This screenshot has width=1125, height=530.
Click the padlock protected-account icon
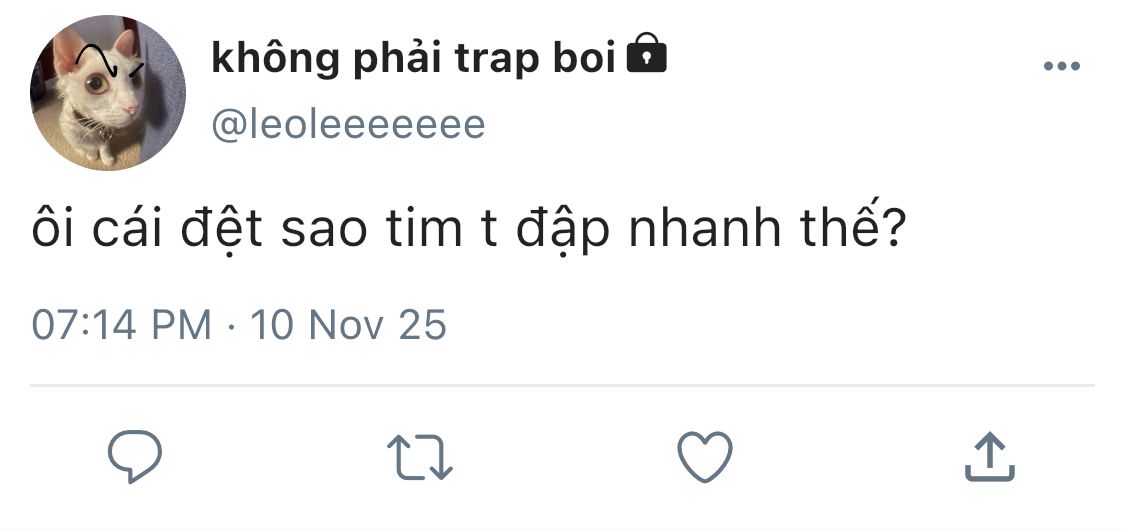tap(646, 53)
